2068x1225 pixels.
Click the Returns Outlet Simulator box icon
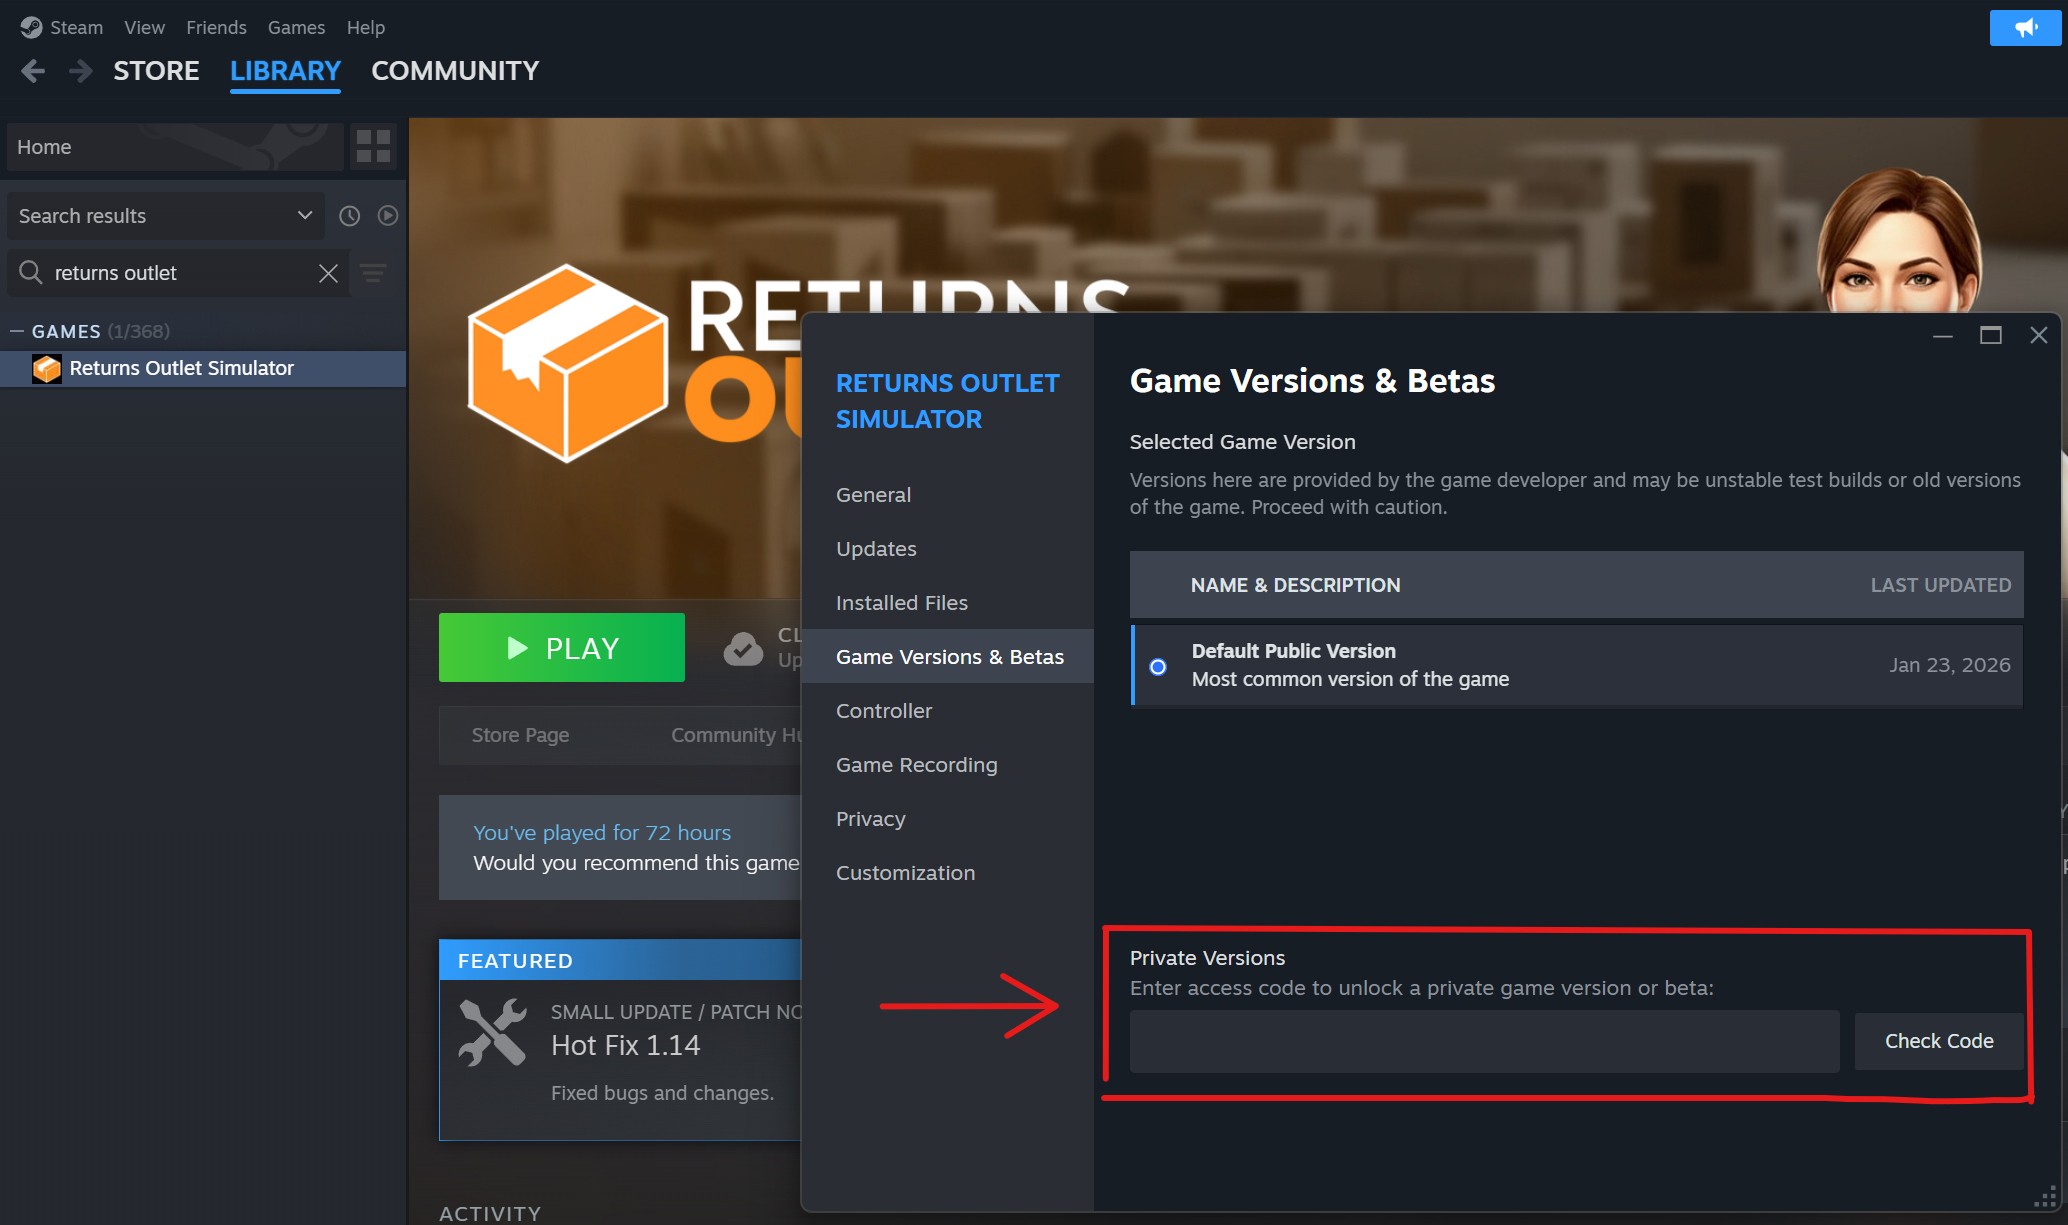point(46,369)
